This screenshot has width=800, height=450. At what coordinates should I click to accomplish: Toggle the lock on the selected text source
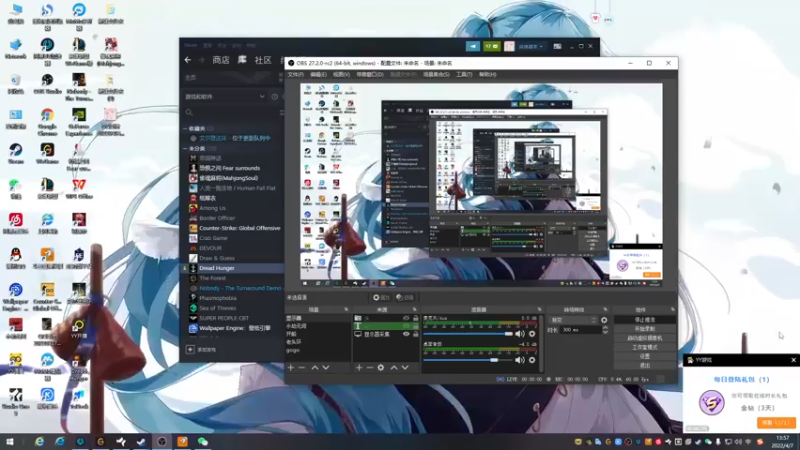[416, 326]
